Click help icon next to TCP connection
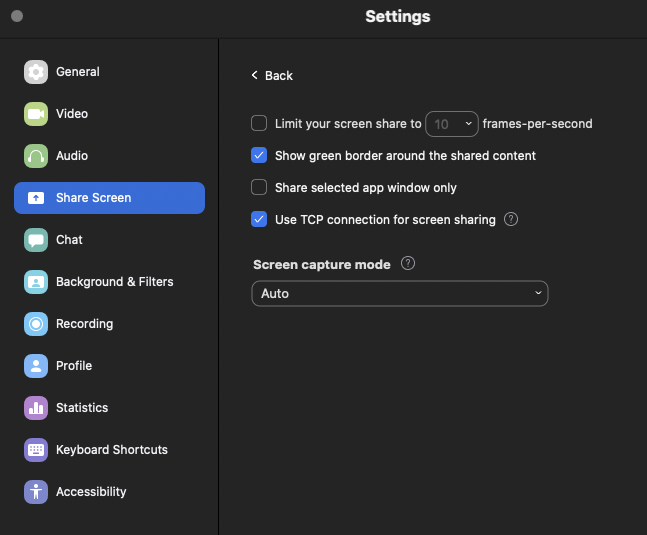647x535 pixels. point(511,219)
